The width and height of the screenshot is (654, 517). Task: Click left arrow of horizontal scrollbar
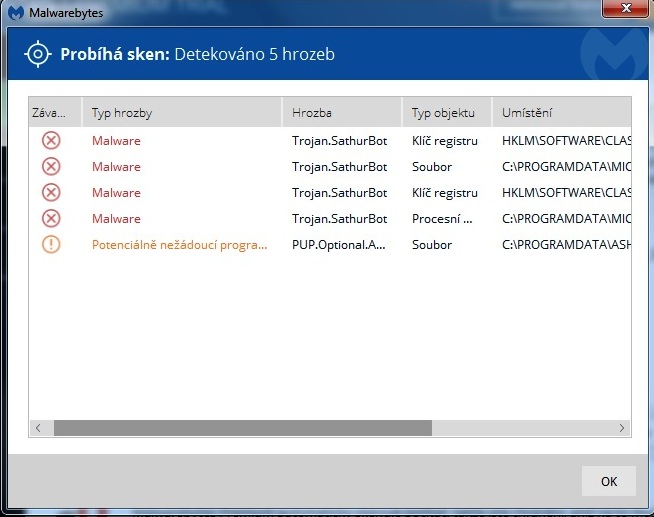pyautogui.click(x=38, y=428)
